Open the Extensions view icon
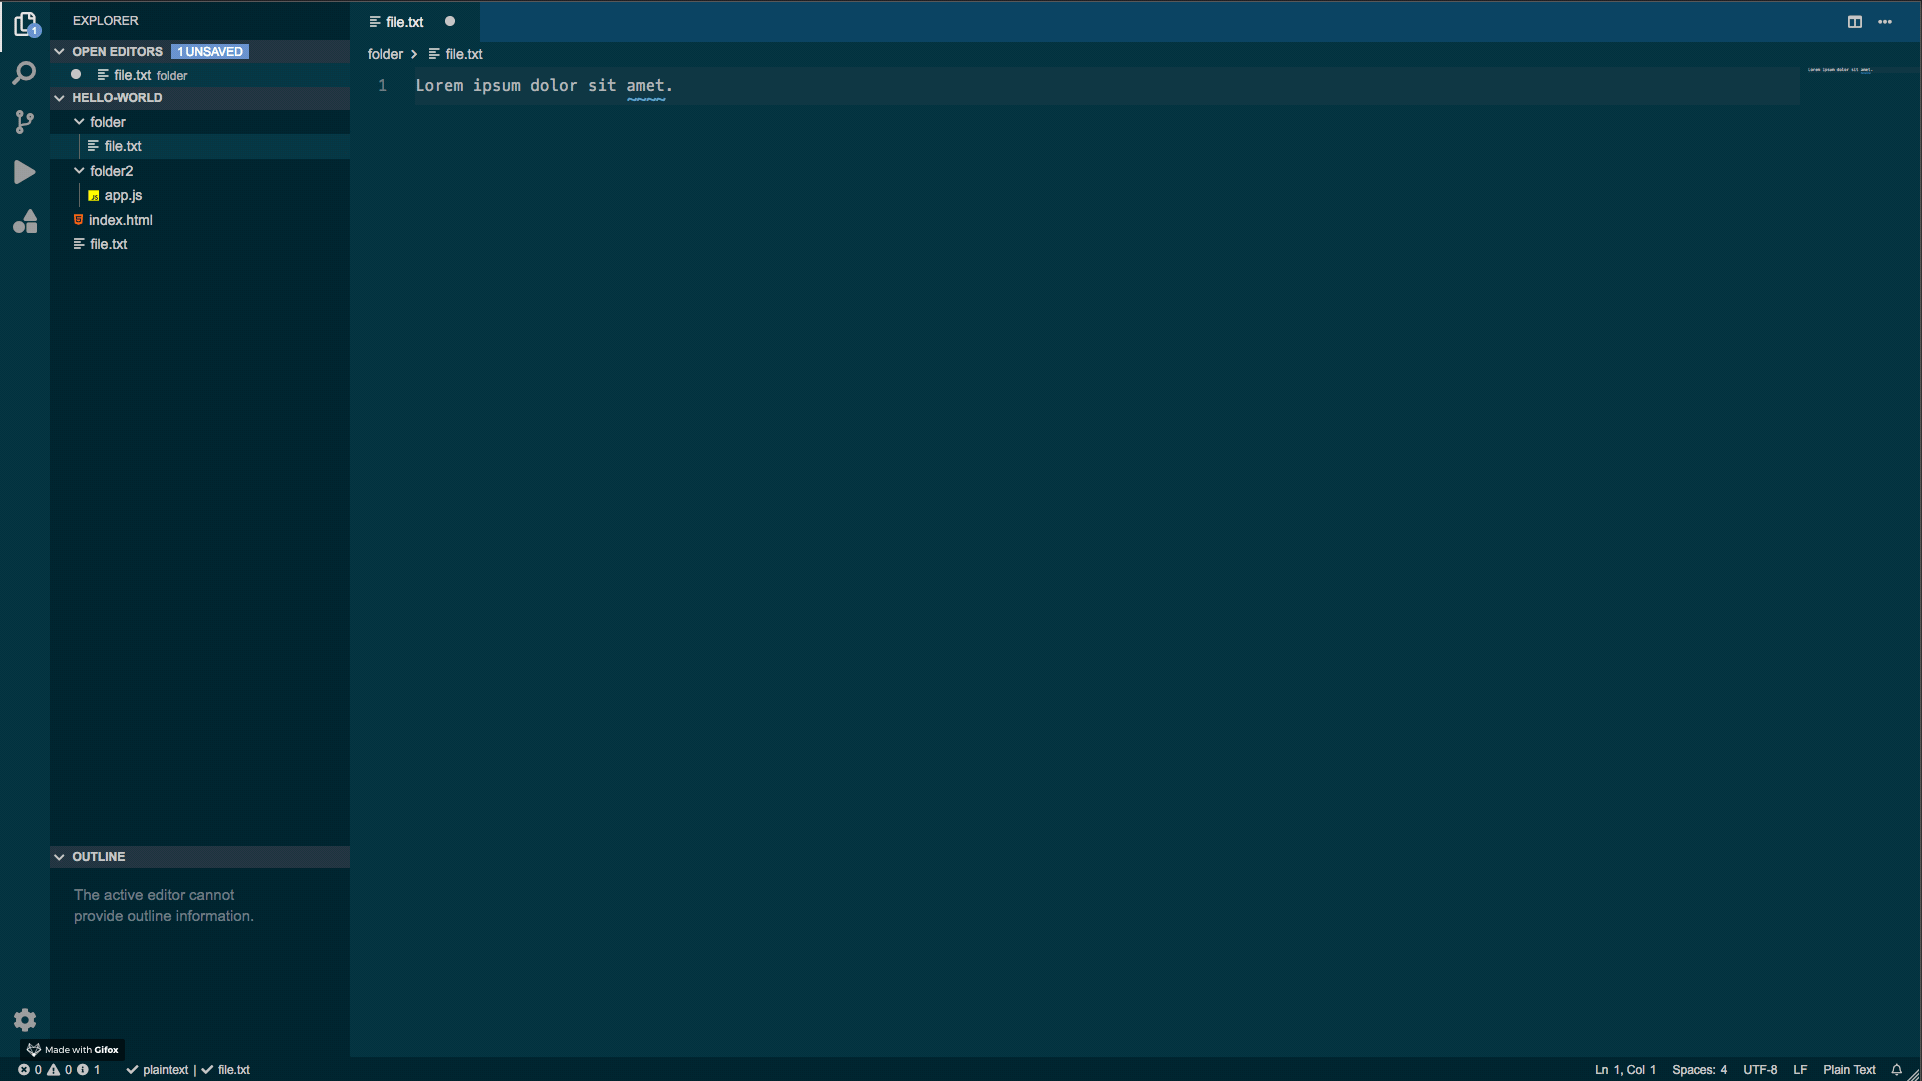The width and height of the screenshot is (1922, 1081). (25, 221)
